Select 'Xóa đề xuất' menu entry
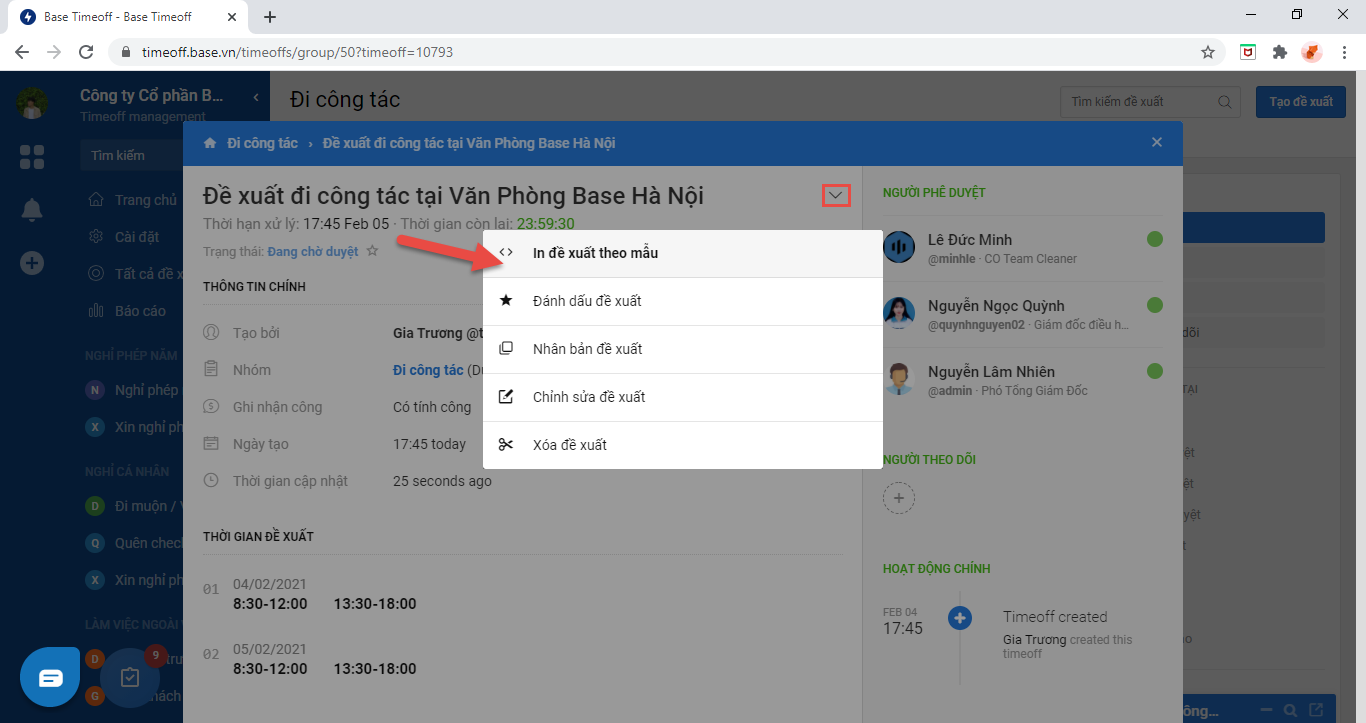The height and width of the screenshot is (723, 1366). (682, 445)
